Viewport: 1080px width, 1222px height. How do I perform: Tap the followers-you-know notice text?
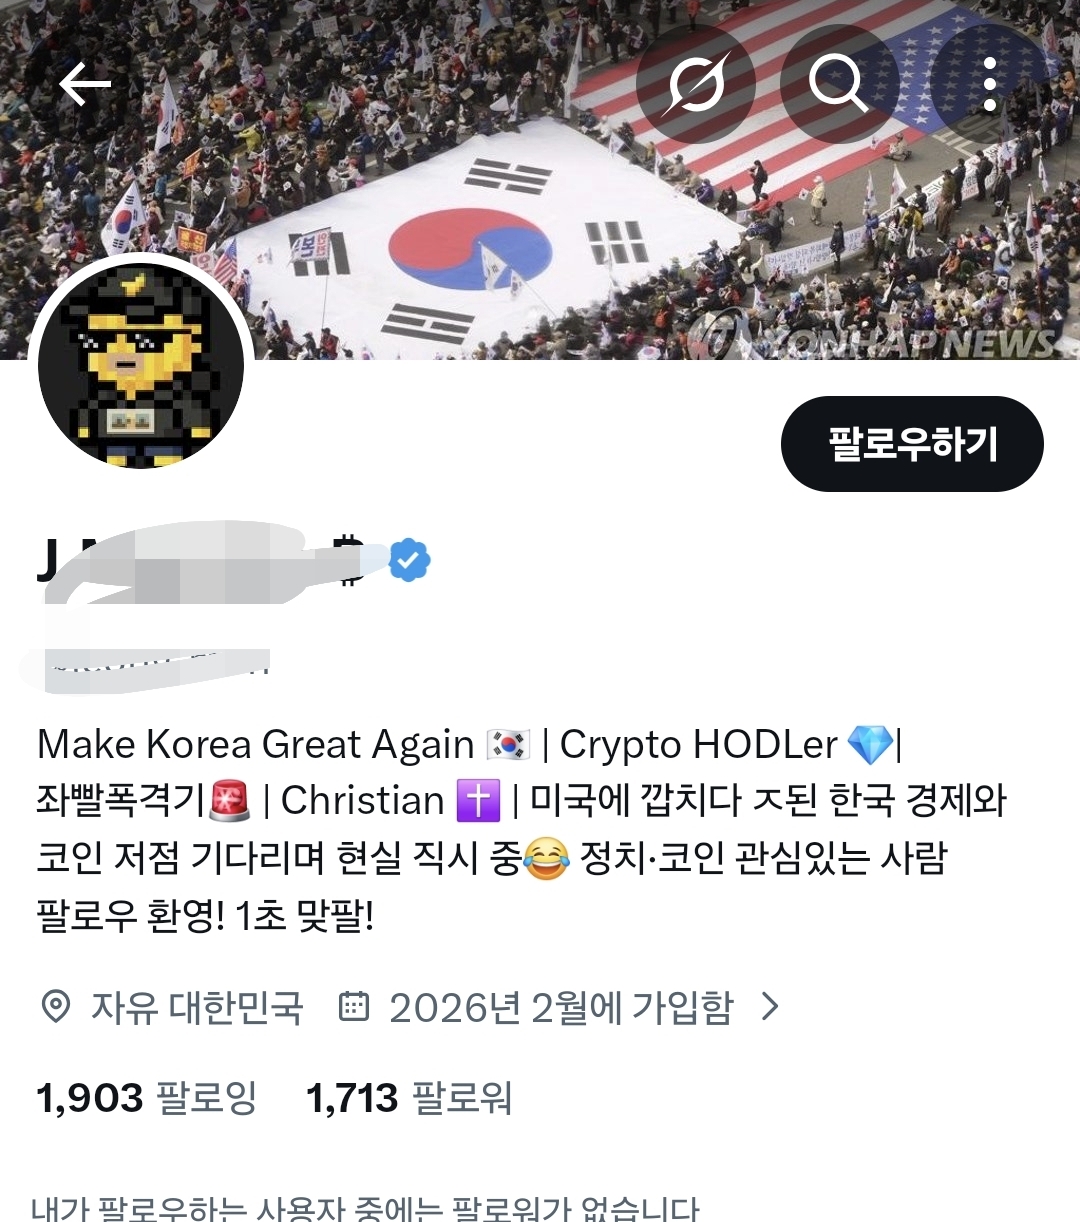tap(365, 1207)
